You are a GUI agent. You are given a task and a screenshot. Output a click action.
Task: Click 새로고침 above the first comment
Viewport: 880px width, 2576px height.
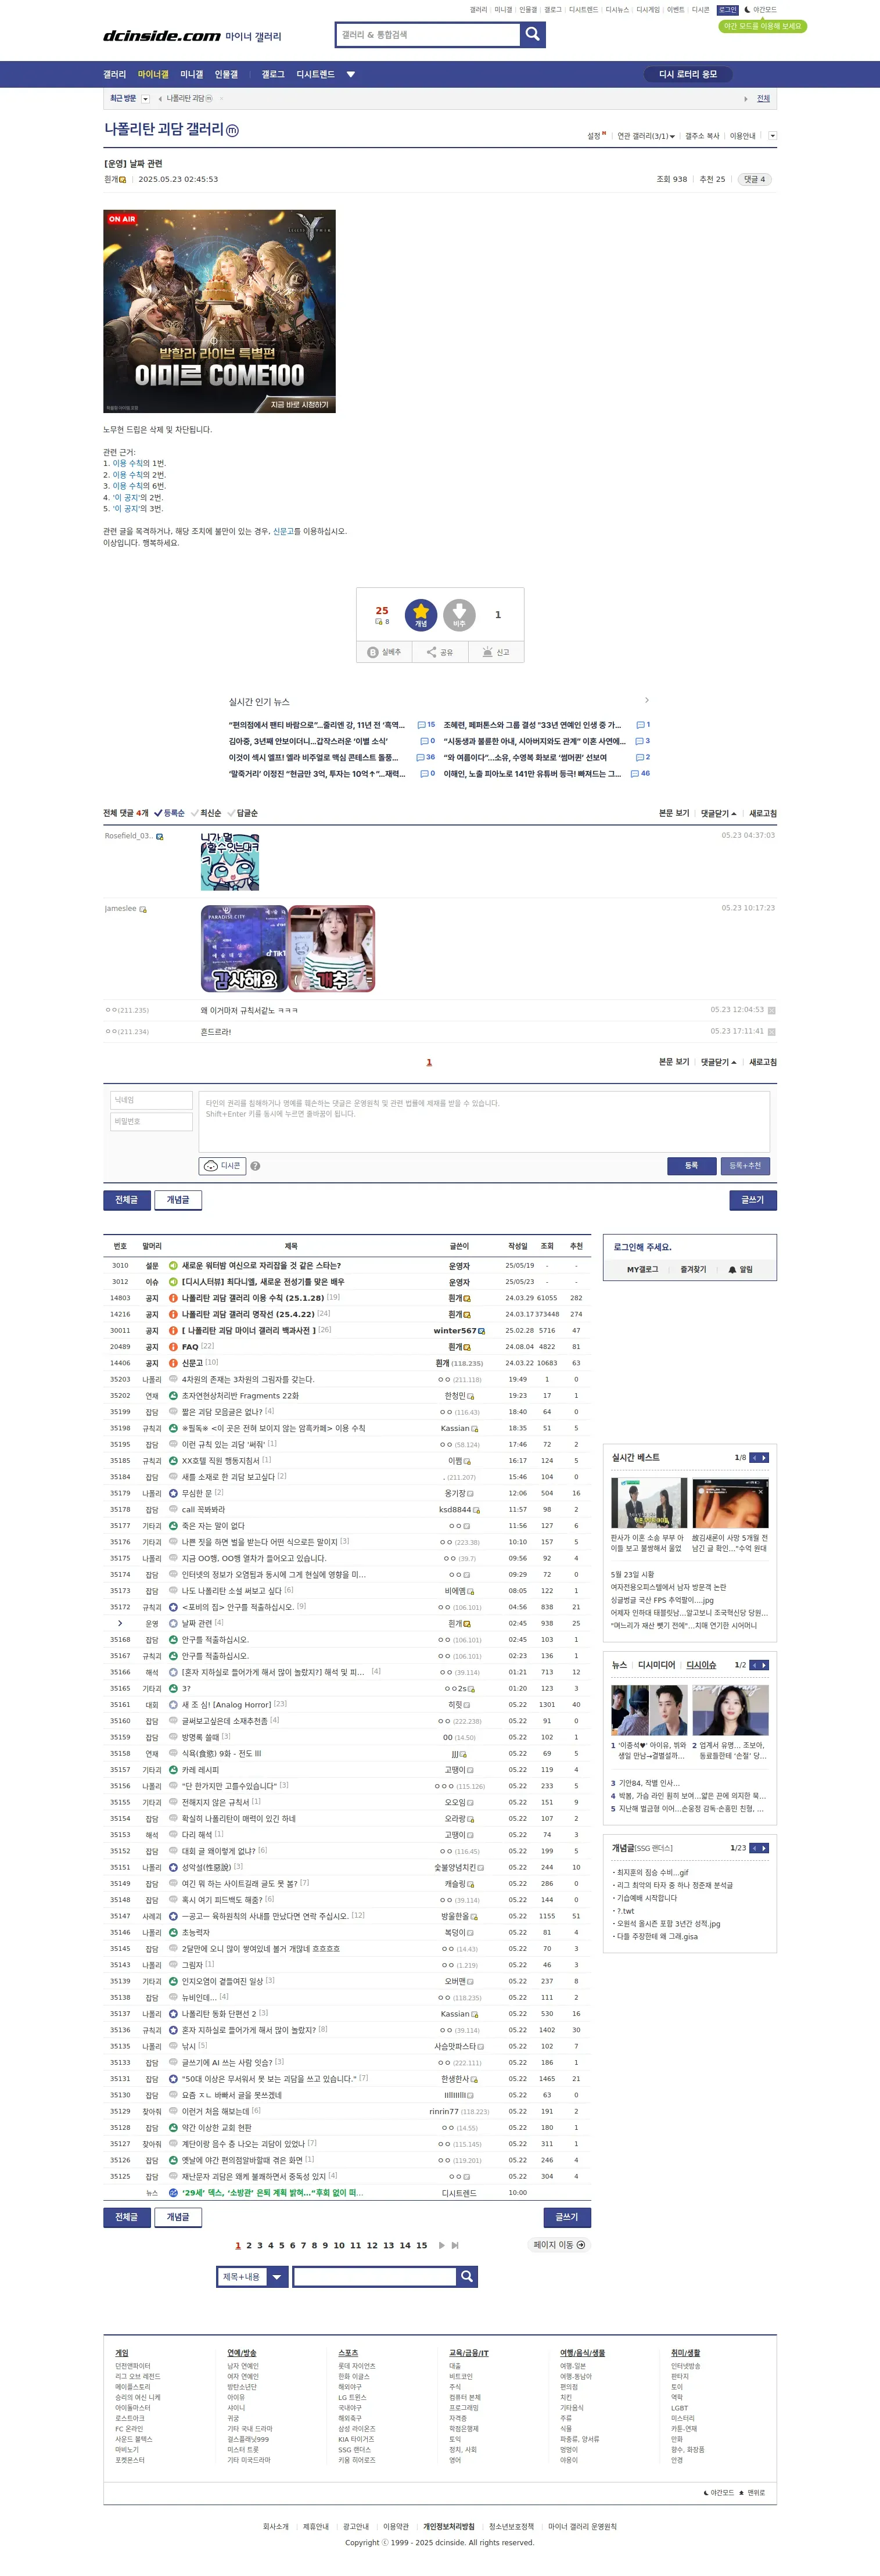[763, 813]
